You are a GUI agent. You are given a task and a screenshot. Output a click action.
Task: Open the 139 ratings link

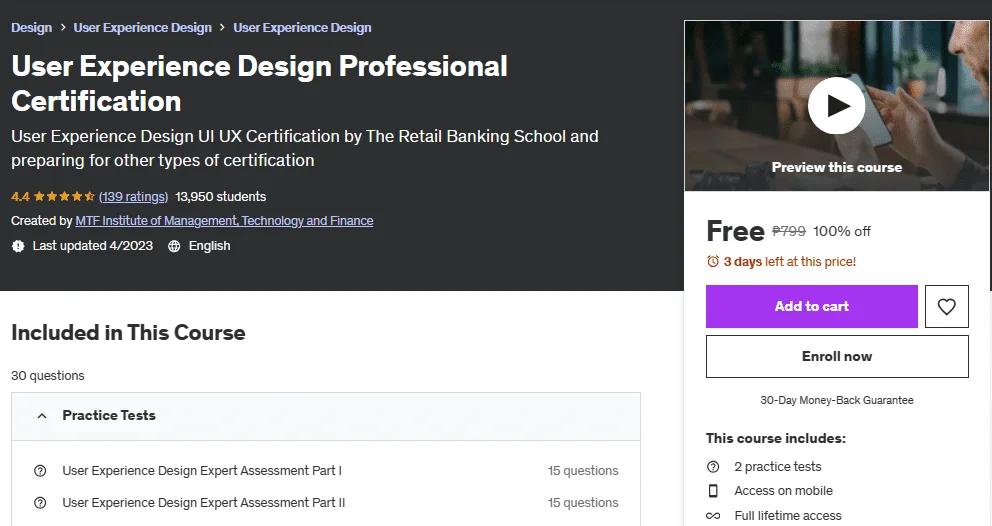point(133,197)
